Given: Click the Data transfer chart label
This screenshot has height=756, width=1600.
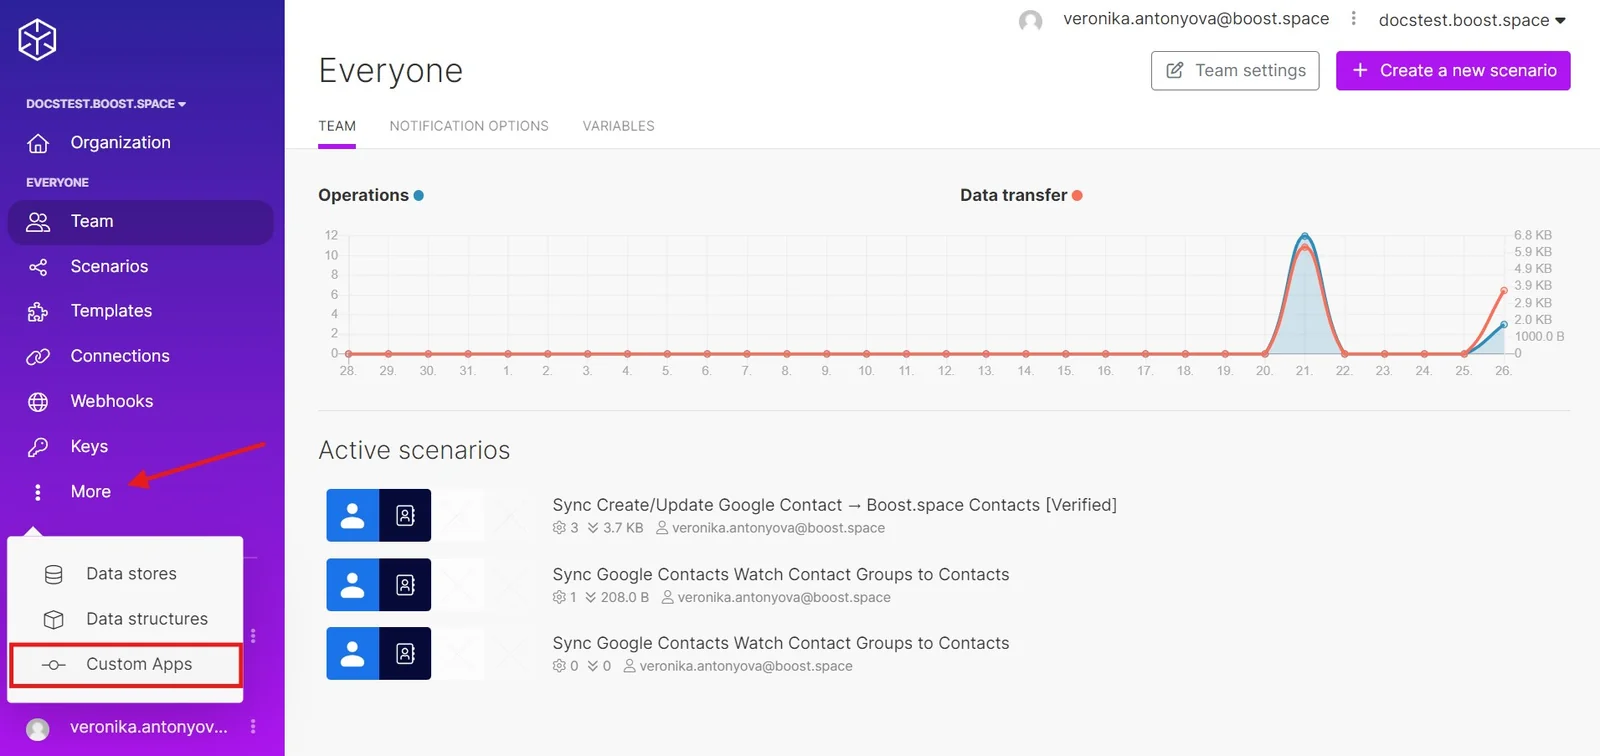Looking at the screenshot, I should (1013, 196).
